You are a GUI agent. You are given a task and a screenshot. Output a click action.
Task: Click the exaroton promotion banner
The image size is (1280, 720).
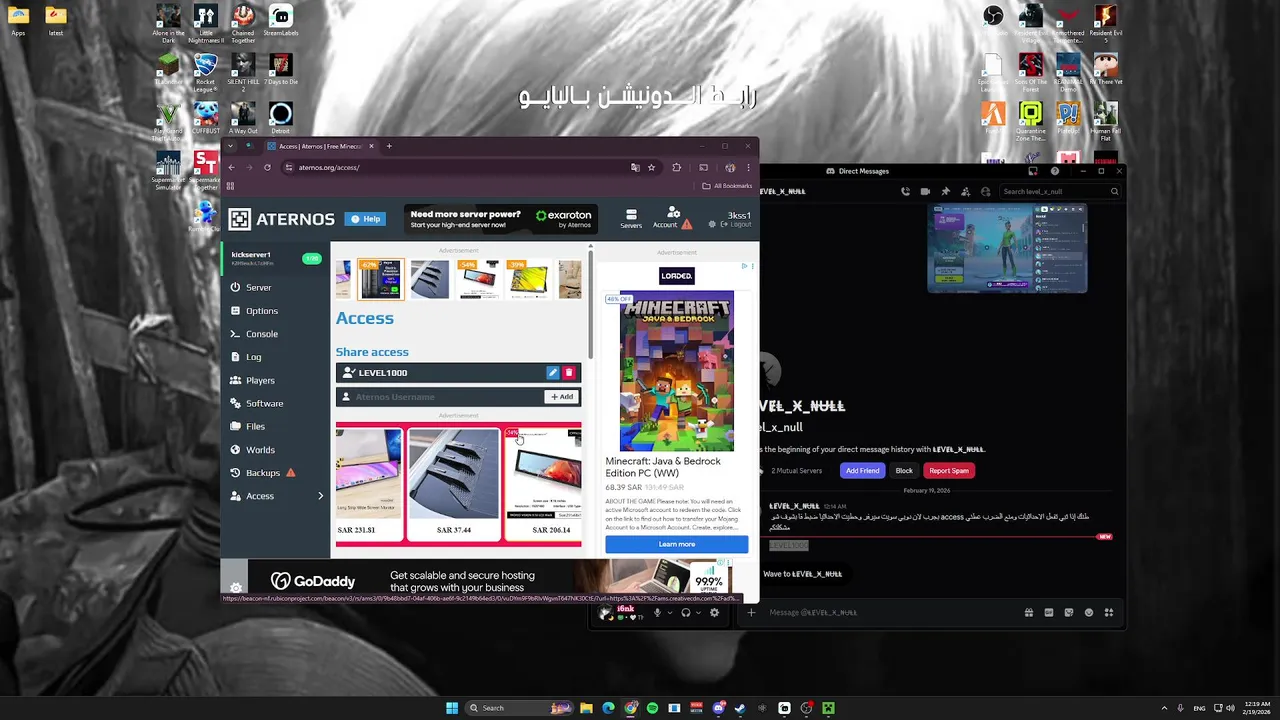tap(501, 219)
